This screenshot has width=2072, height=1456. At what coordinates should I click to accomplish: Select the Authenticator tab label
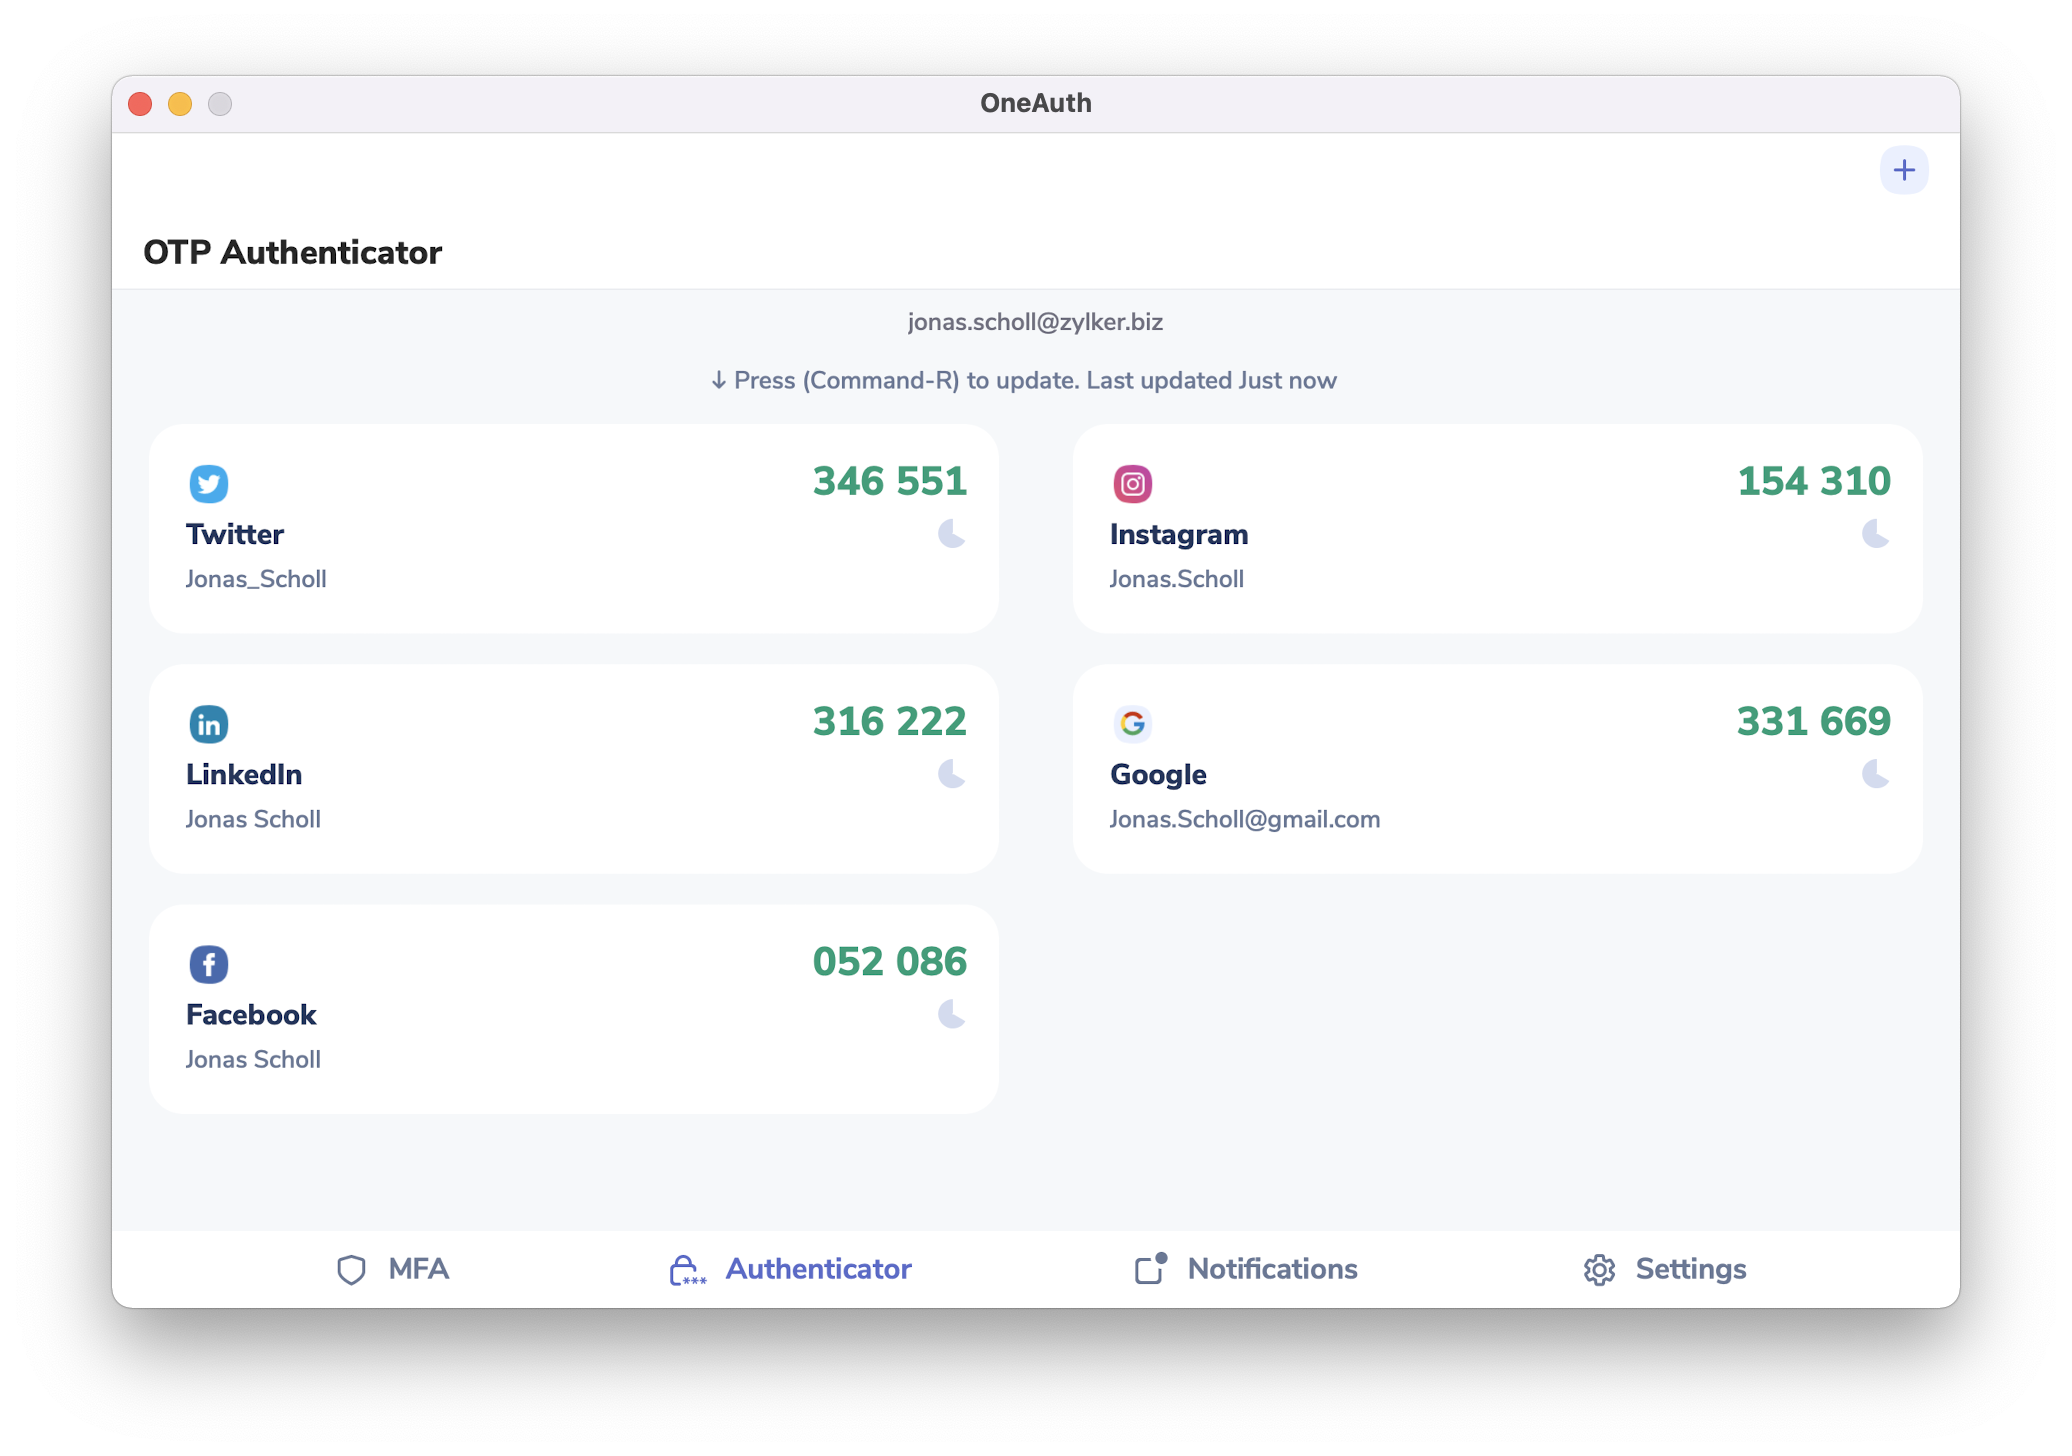click(818, 1269)
